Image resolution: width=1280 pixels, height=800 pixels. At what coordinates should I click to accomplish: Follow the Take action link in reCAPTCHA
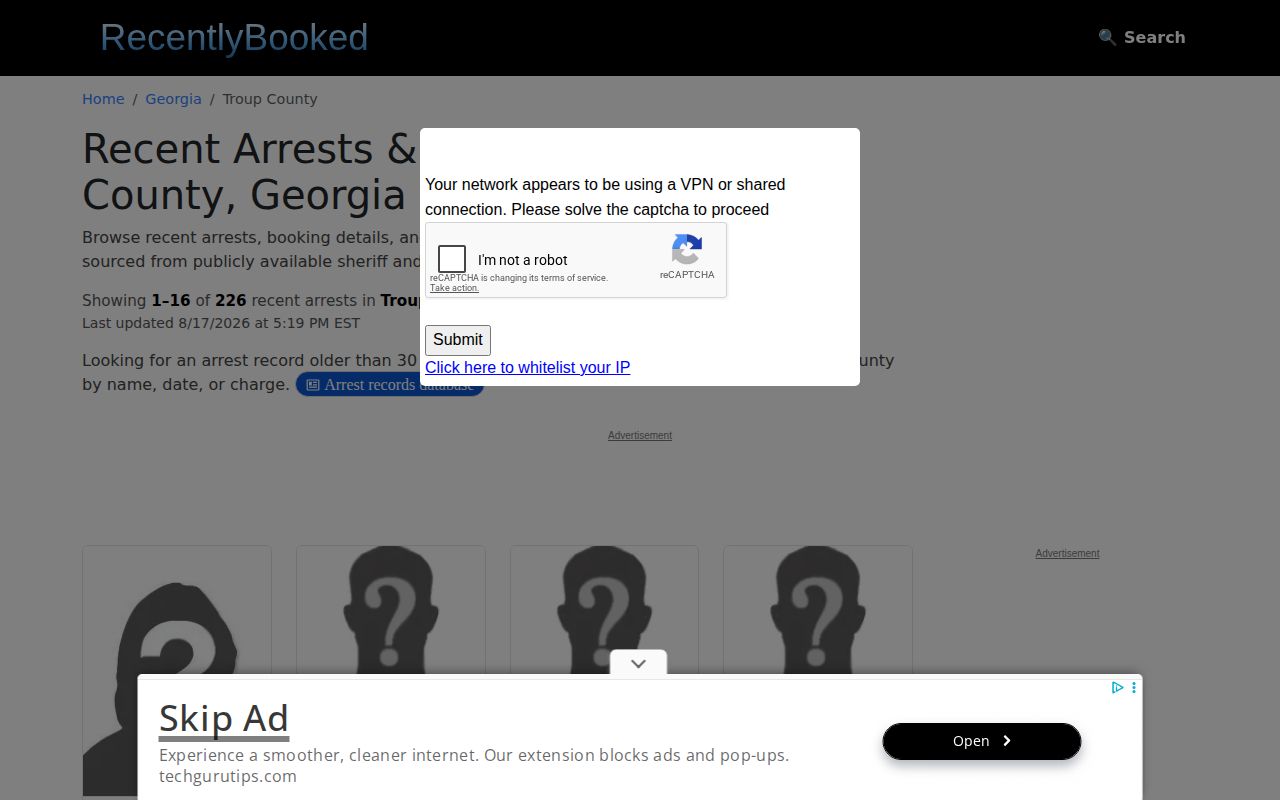[454, 288]
